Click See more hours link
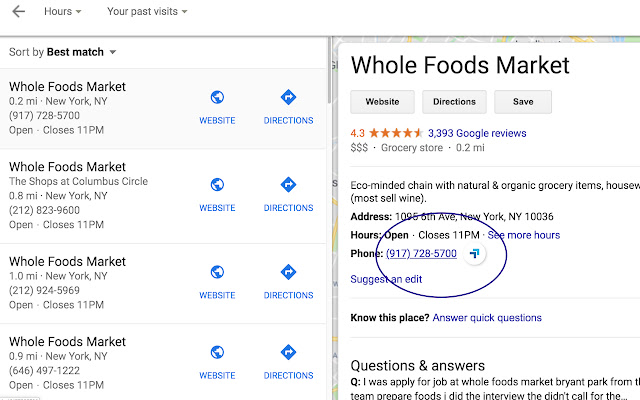 [x=523, y=235]
